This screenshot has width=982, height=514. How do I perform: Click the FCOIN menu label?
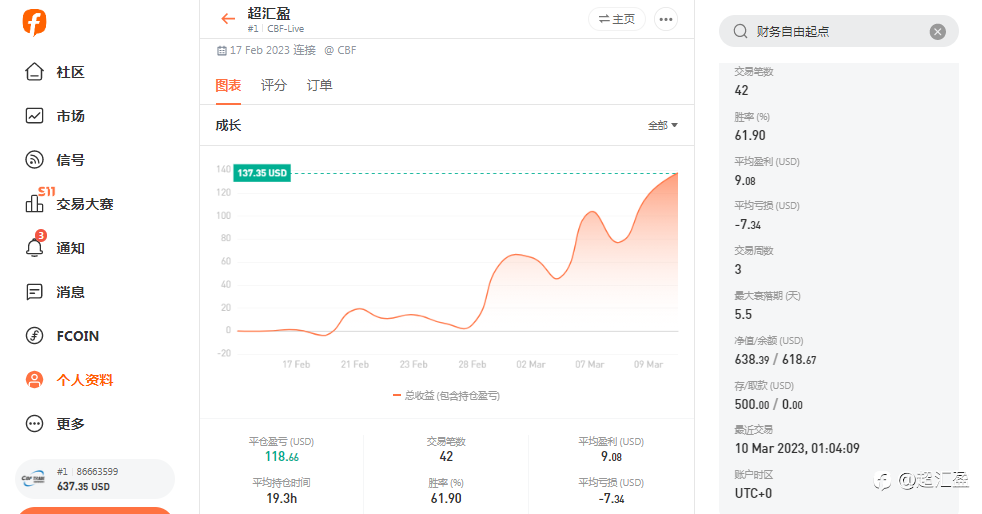(x=78, y=336)
